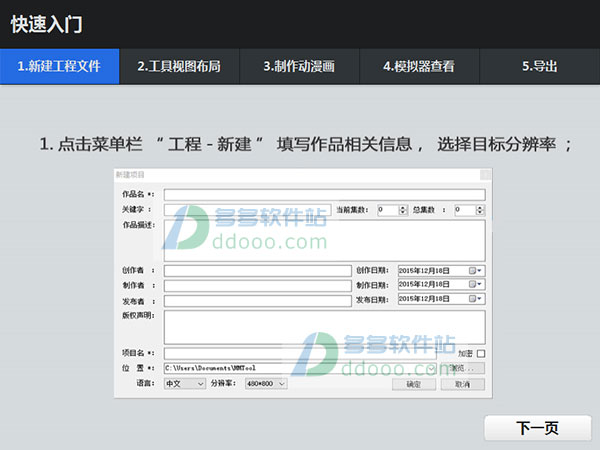Screen dimensions: 600x450
Task: Select the 4.模拟器查看 tab
Action: pos(419,67)
